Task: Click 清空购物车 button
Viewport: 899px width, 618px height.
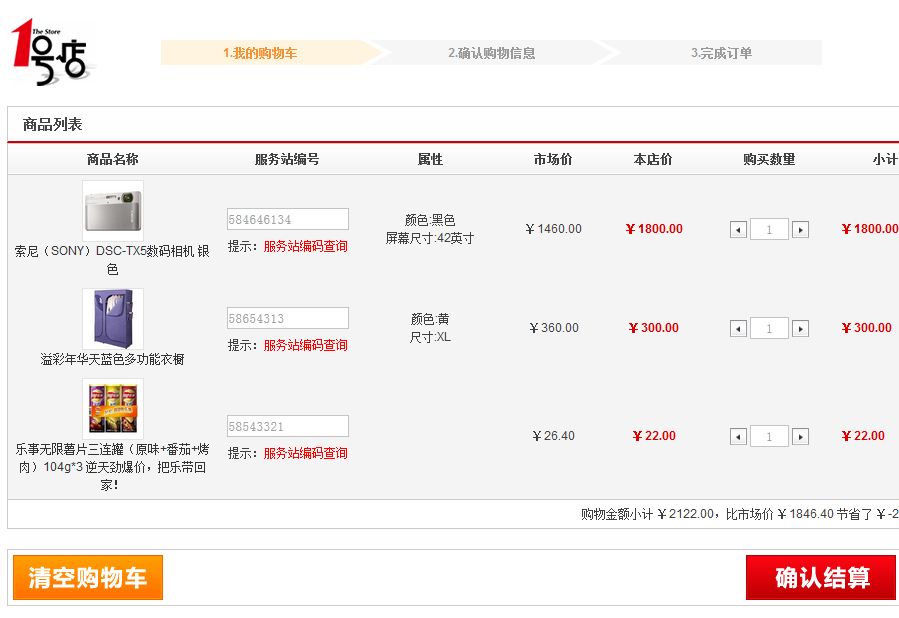Action: coord(88,577)
